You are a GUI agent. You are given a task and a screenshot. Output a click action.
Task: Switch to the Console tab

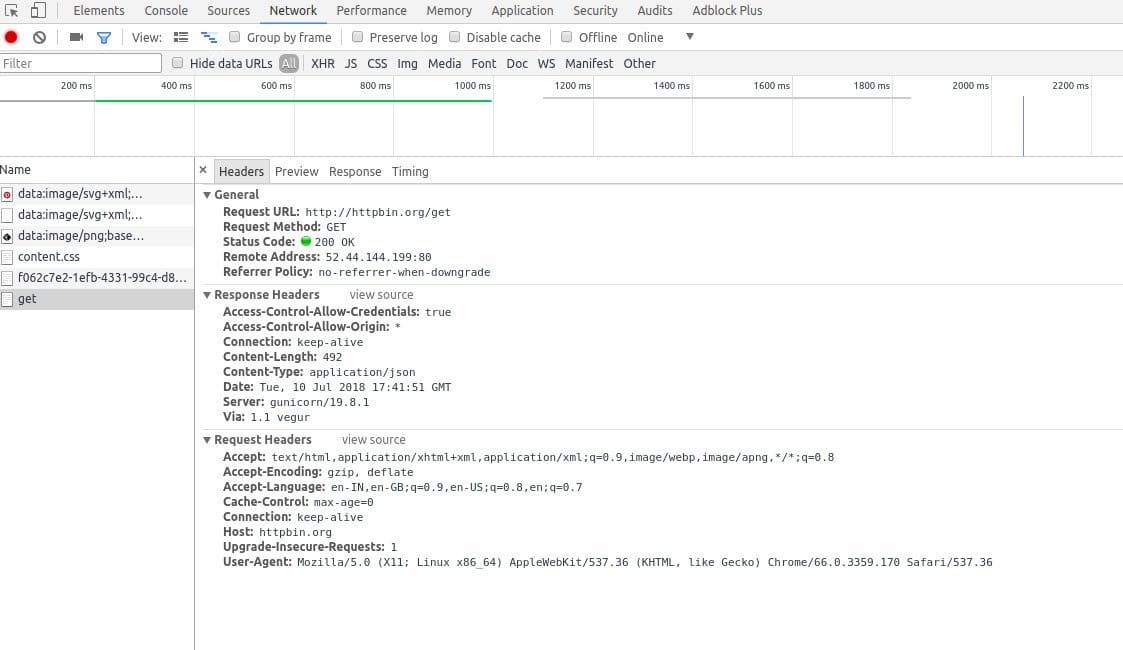166,11
